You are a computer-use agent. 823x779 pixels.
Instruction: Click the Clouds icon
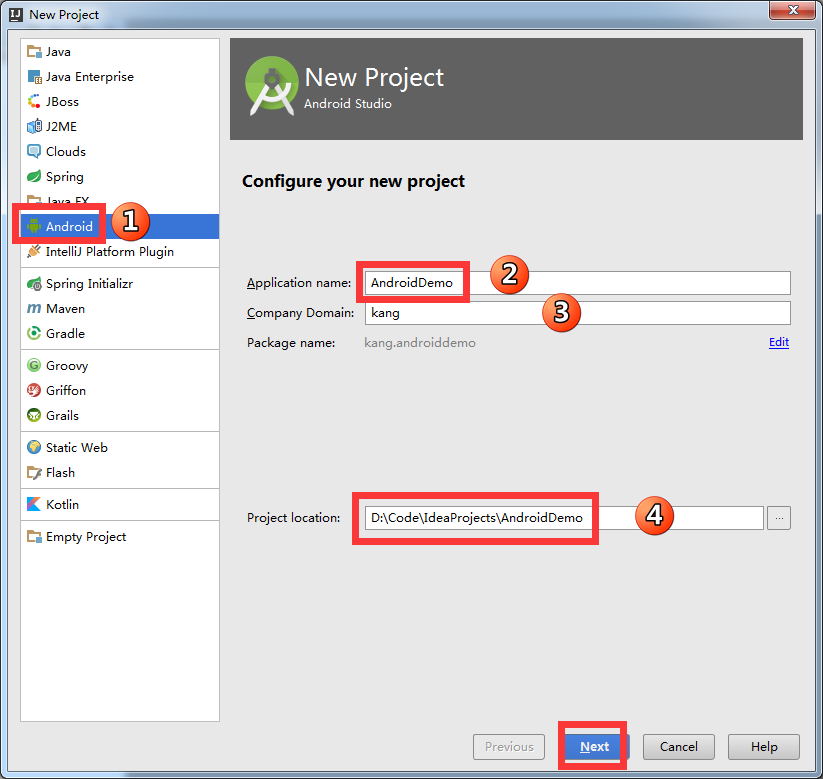34,151
